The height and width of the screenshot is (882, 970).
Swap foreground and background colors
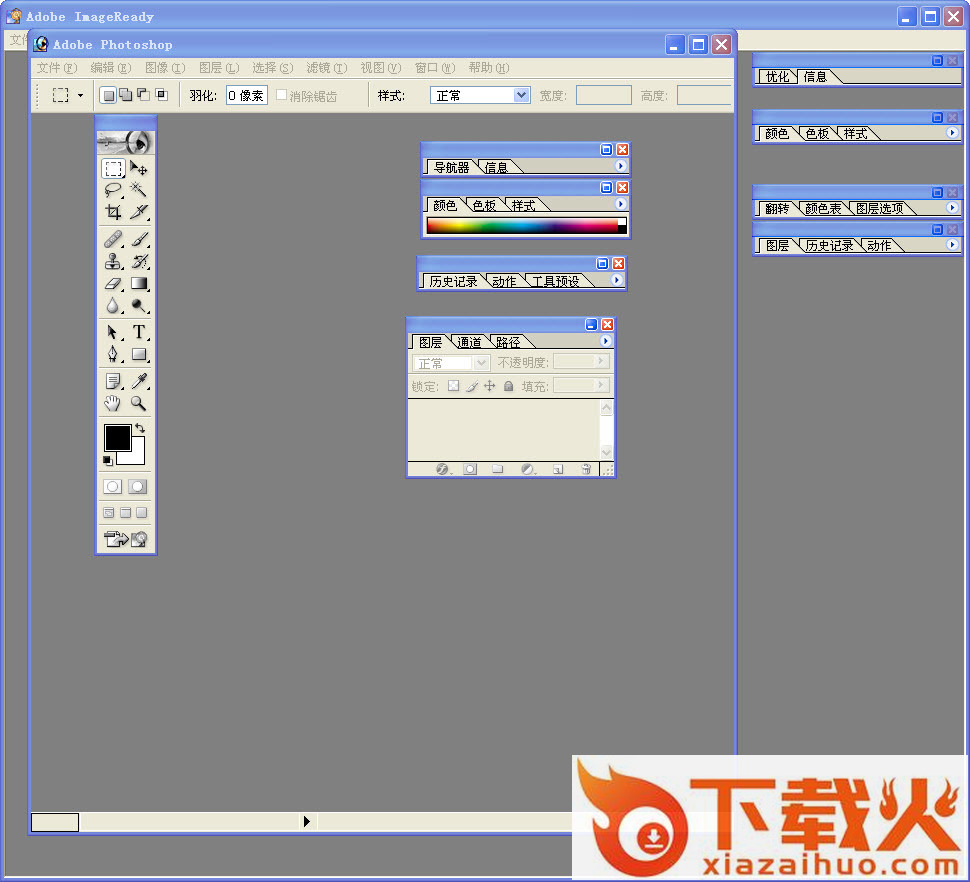(x=140, y=427)
